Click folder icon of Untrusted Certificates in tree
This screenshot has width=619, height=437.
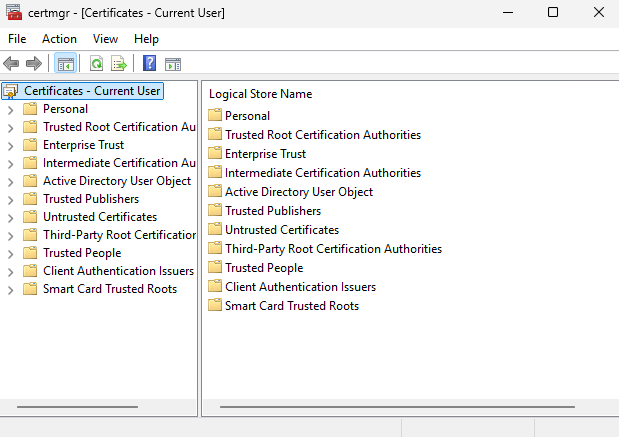30,216
